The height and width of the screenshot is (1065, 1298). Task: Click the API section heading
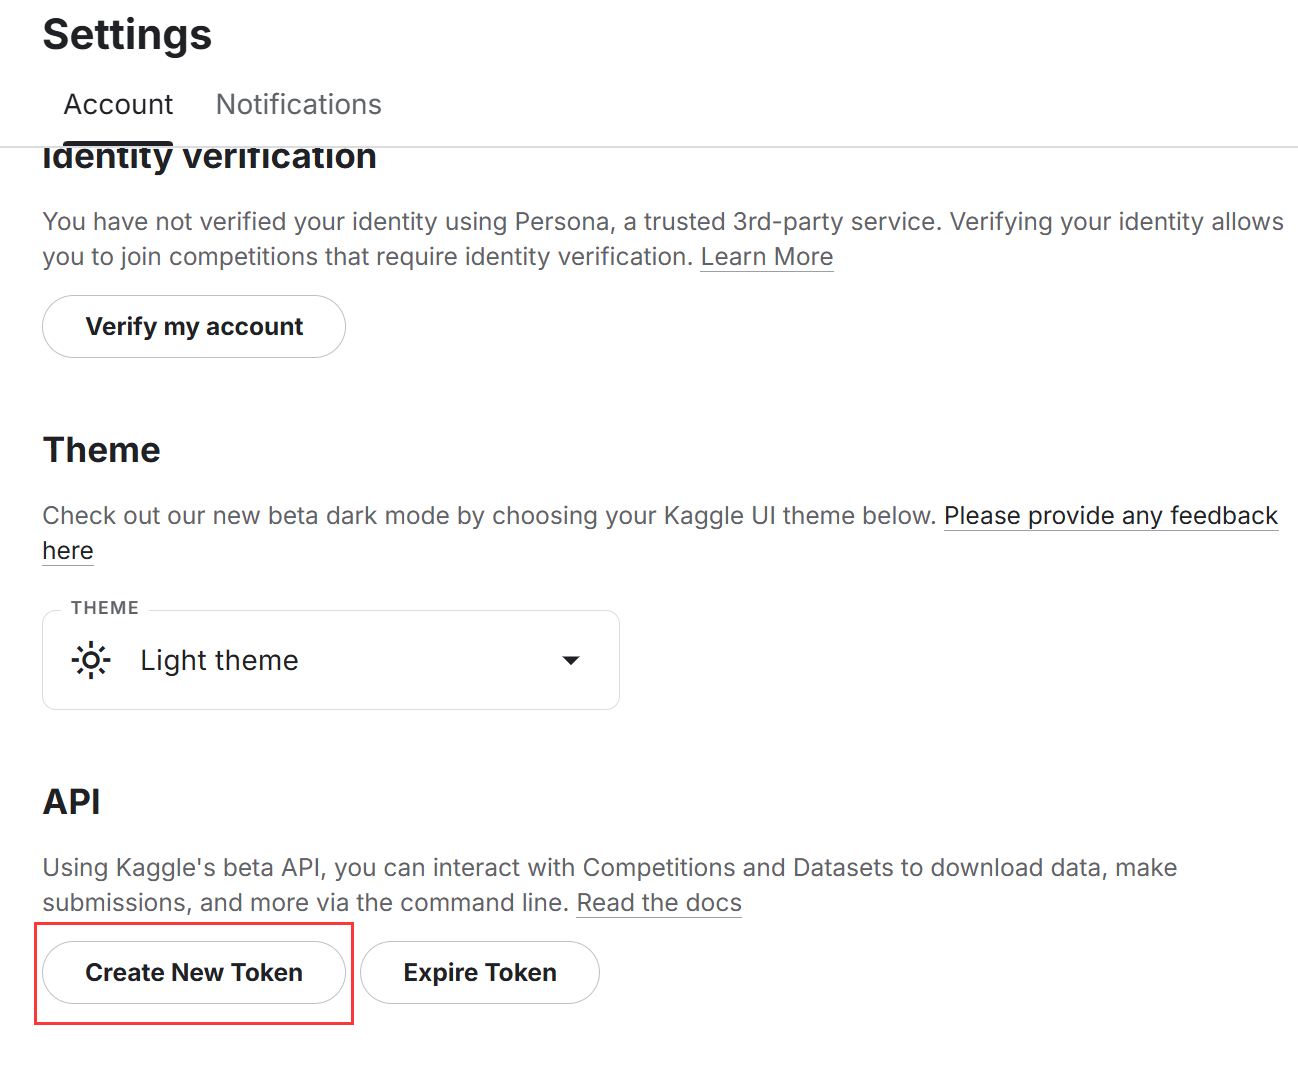[x=72, y=802]
